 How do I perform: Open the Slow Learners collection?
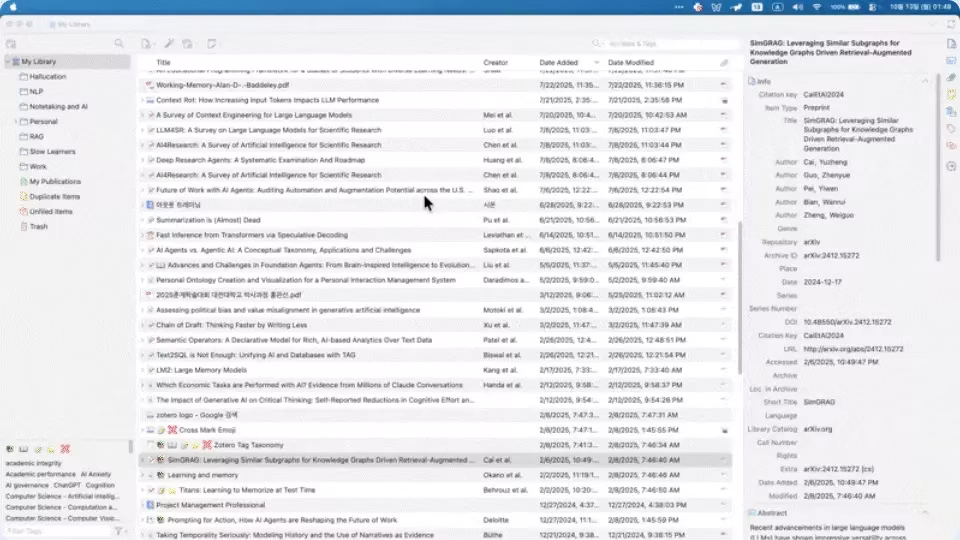[x=69, y=152]
